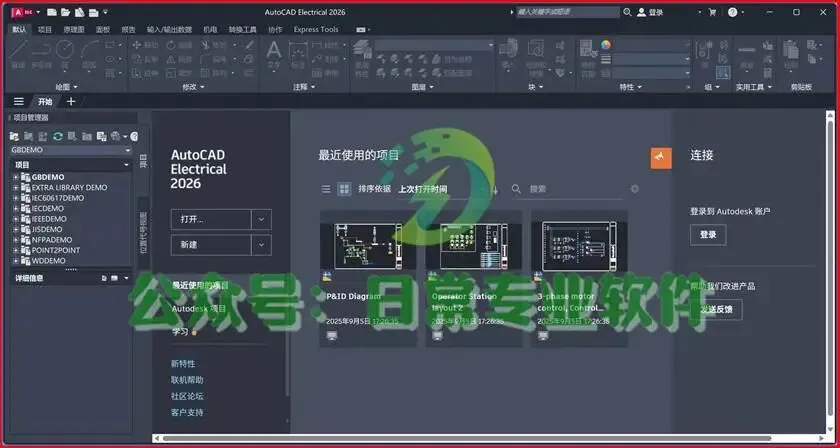Click the Insert block icon
Screen dimensions: 840x448
[x=508, y=54]
